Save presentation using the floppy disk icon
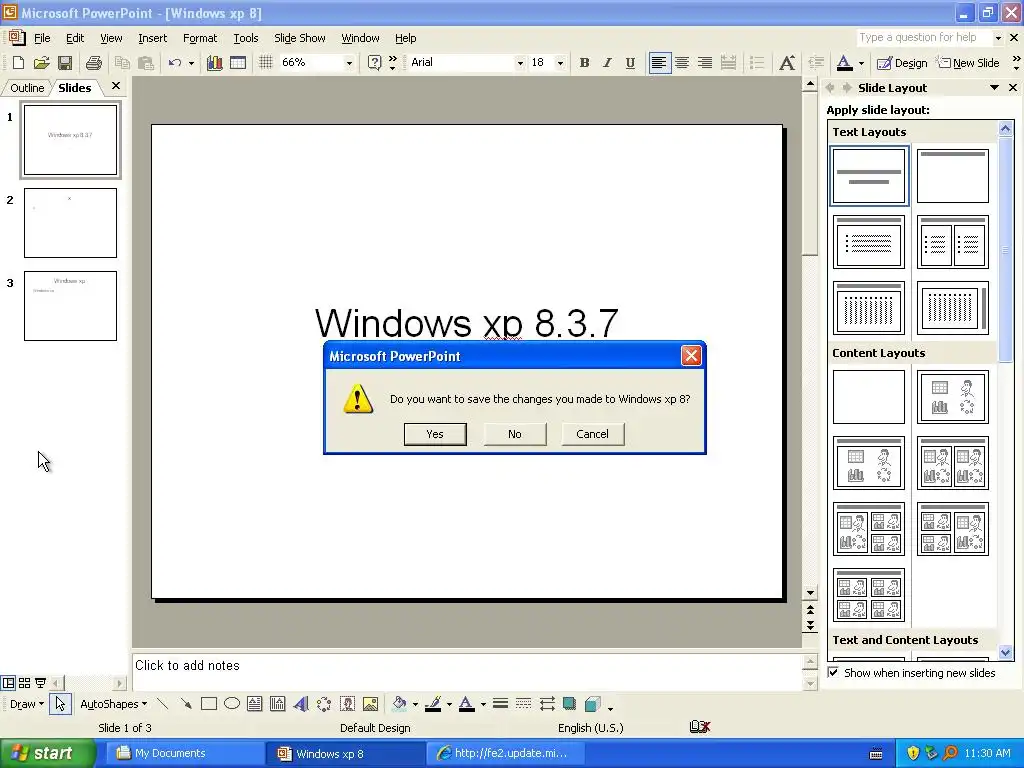The image size is (1024, 768). (x=65, y=63)
